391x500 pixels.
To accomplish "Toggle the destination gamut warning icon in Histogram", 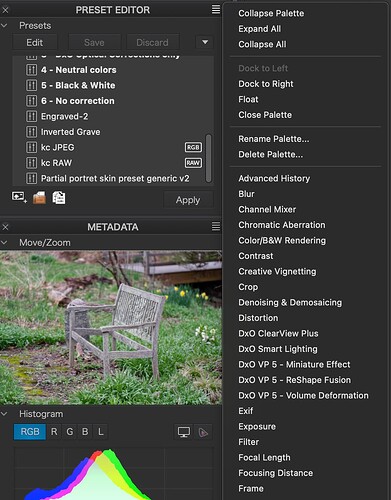I will point(203,432).
